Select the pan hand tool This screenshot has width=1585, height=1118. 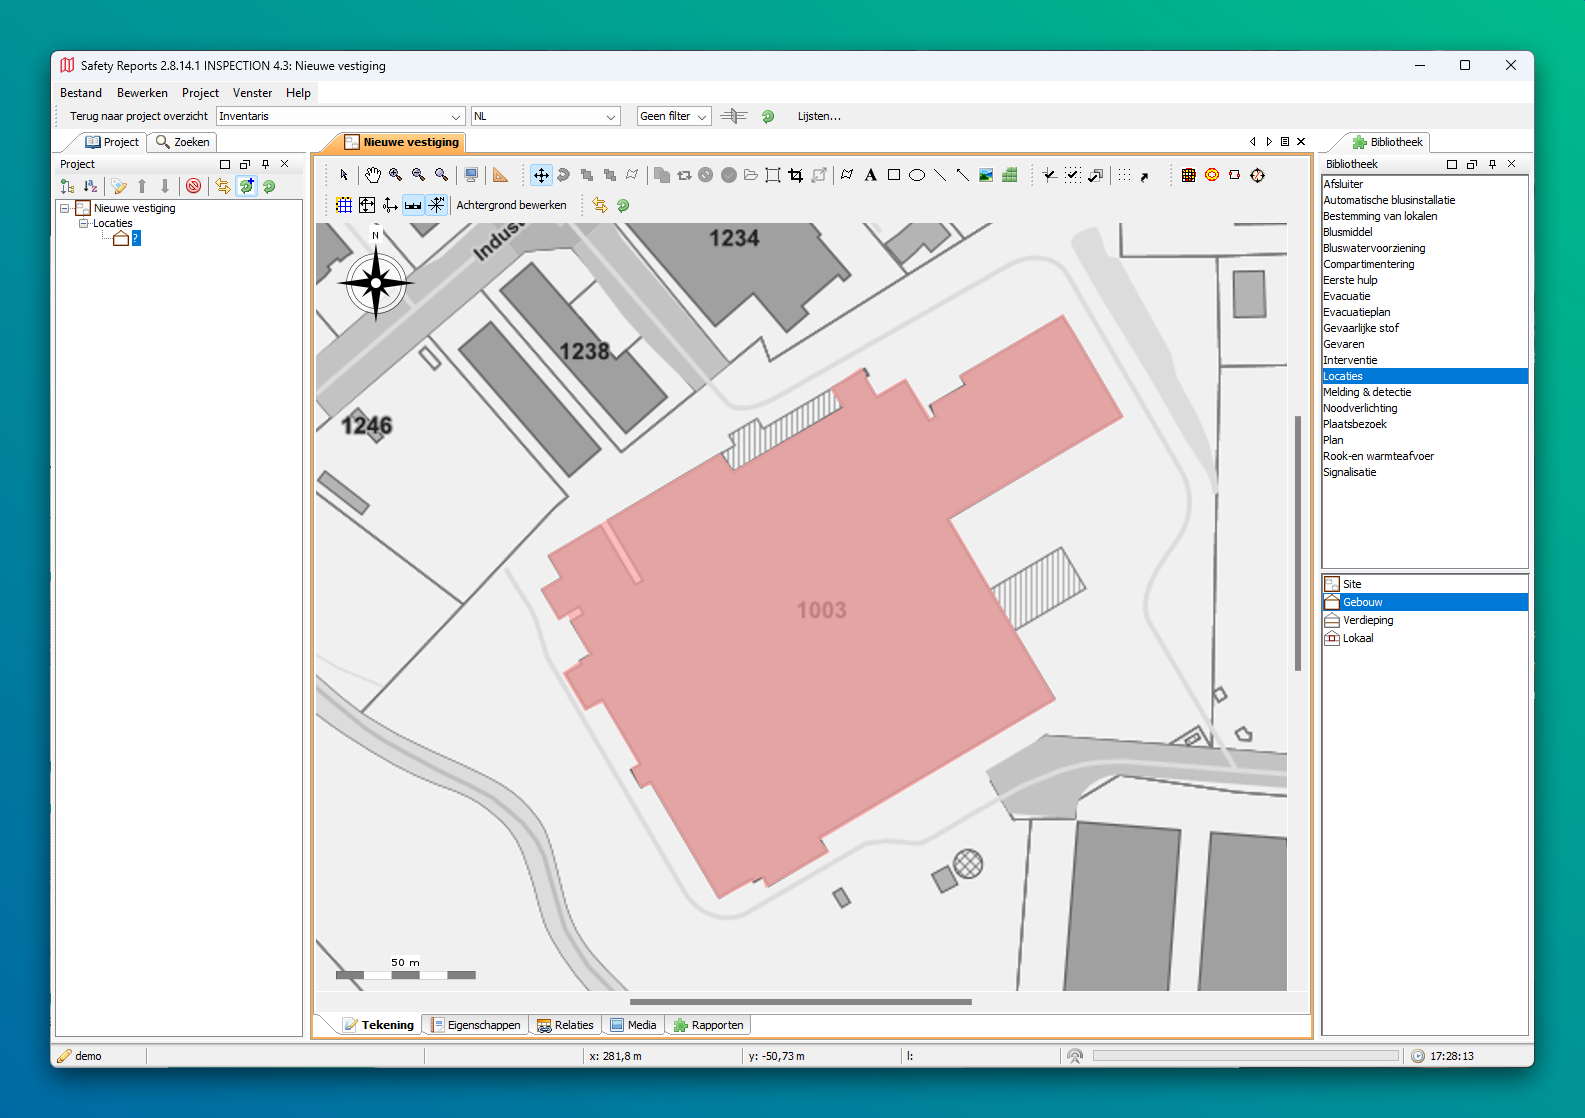[x=372, y=175]
